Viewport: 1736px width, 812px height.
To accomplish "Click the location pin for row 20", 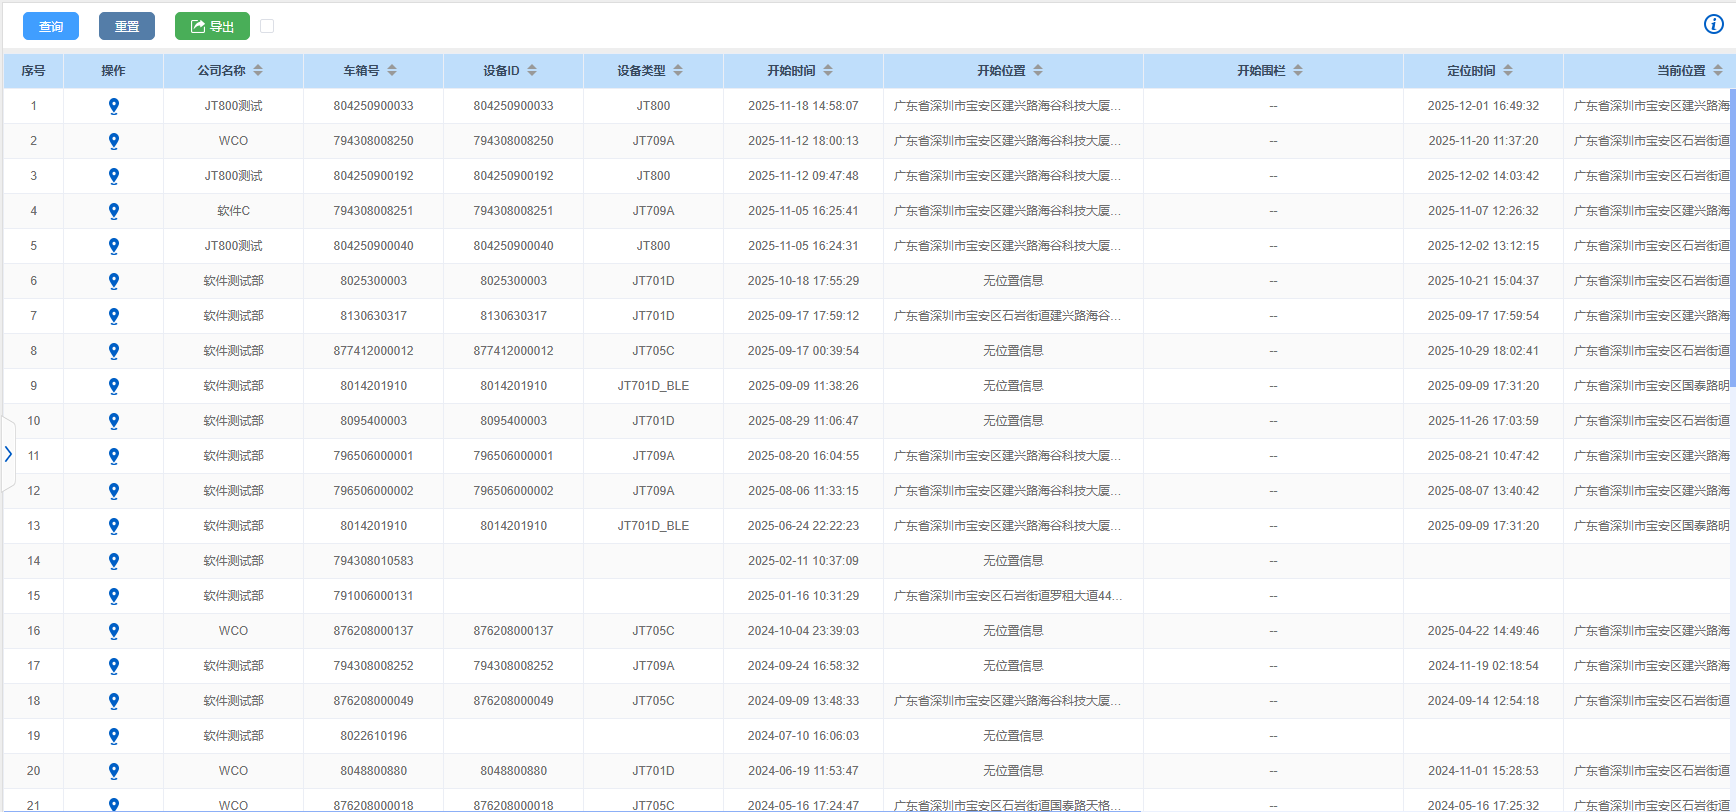I will (114, 771).
